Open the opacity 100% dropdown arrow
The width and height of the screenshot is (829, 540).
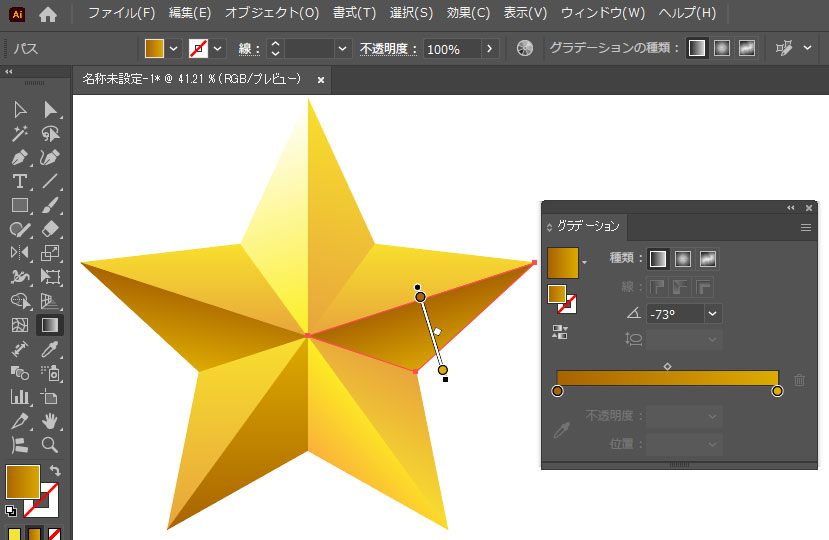pyautogui.click(x=489, y=48)
